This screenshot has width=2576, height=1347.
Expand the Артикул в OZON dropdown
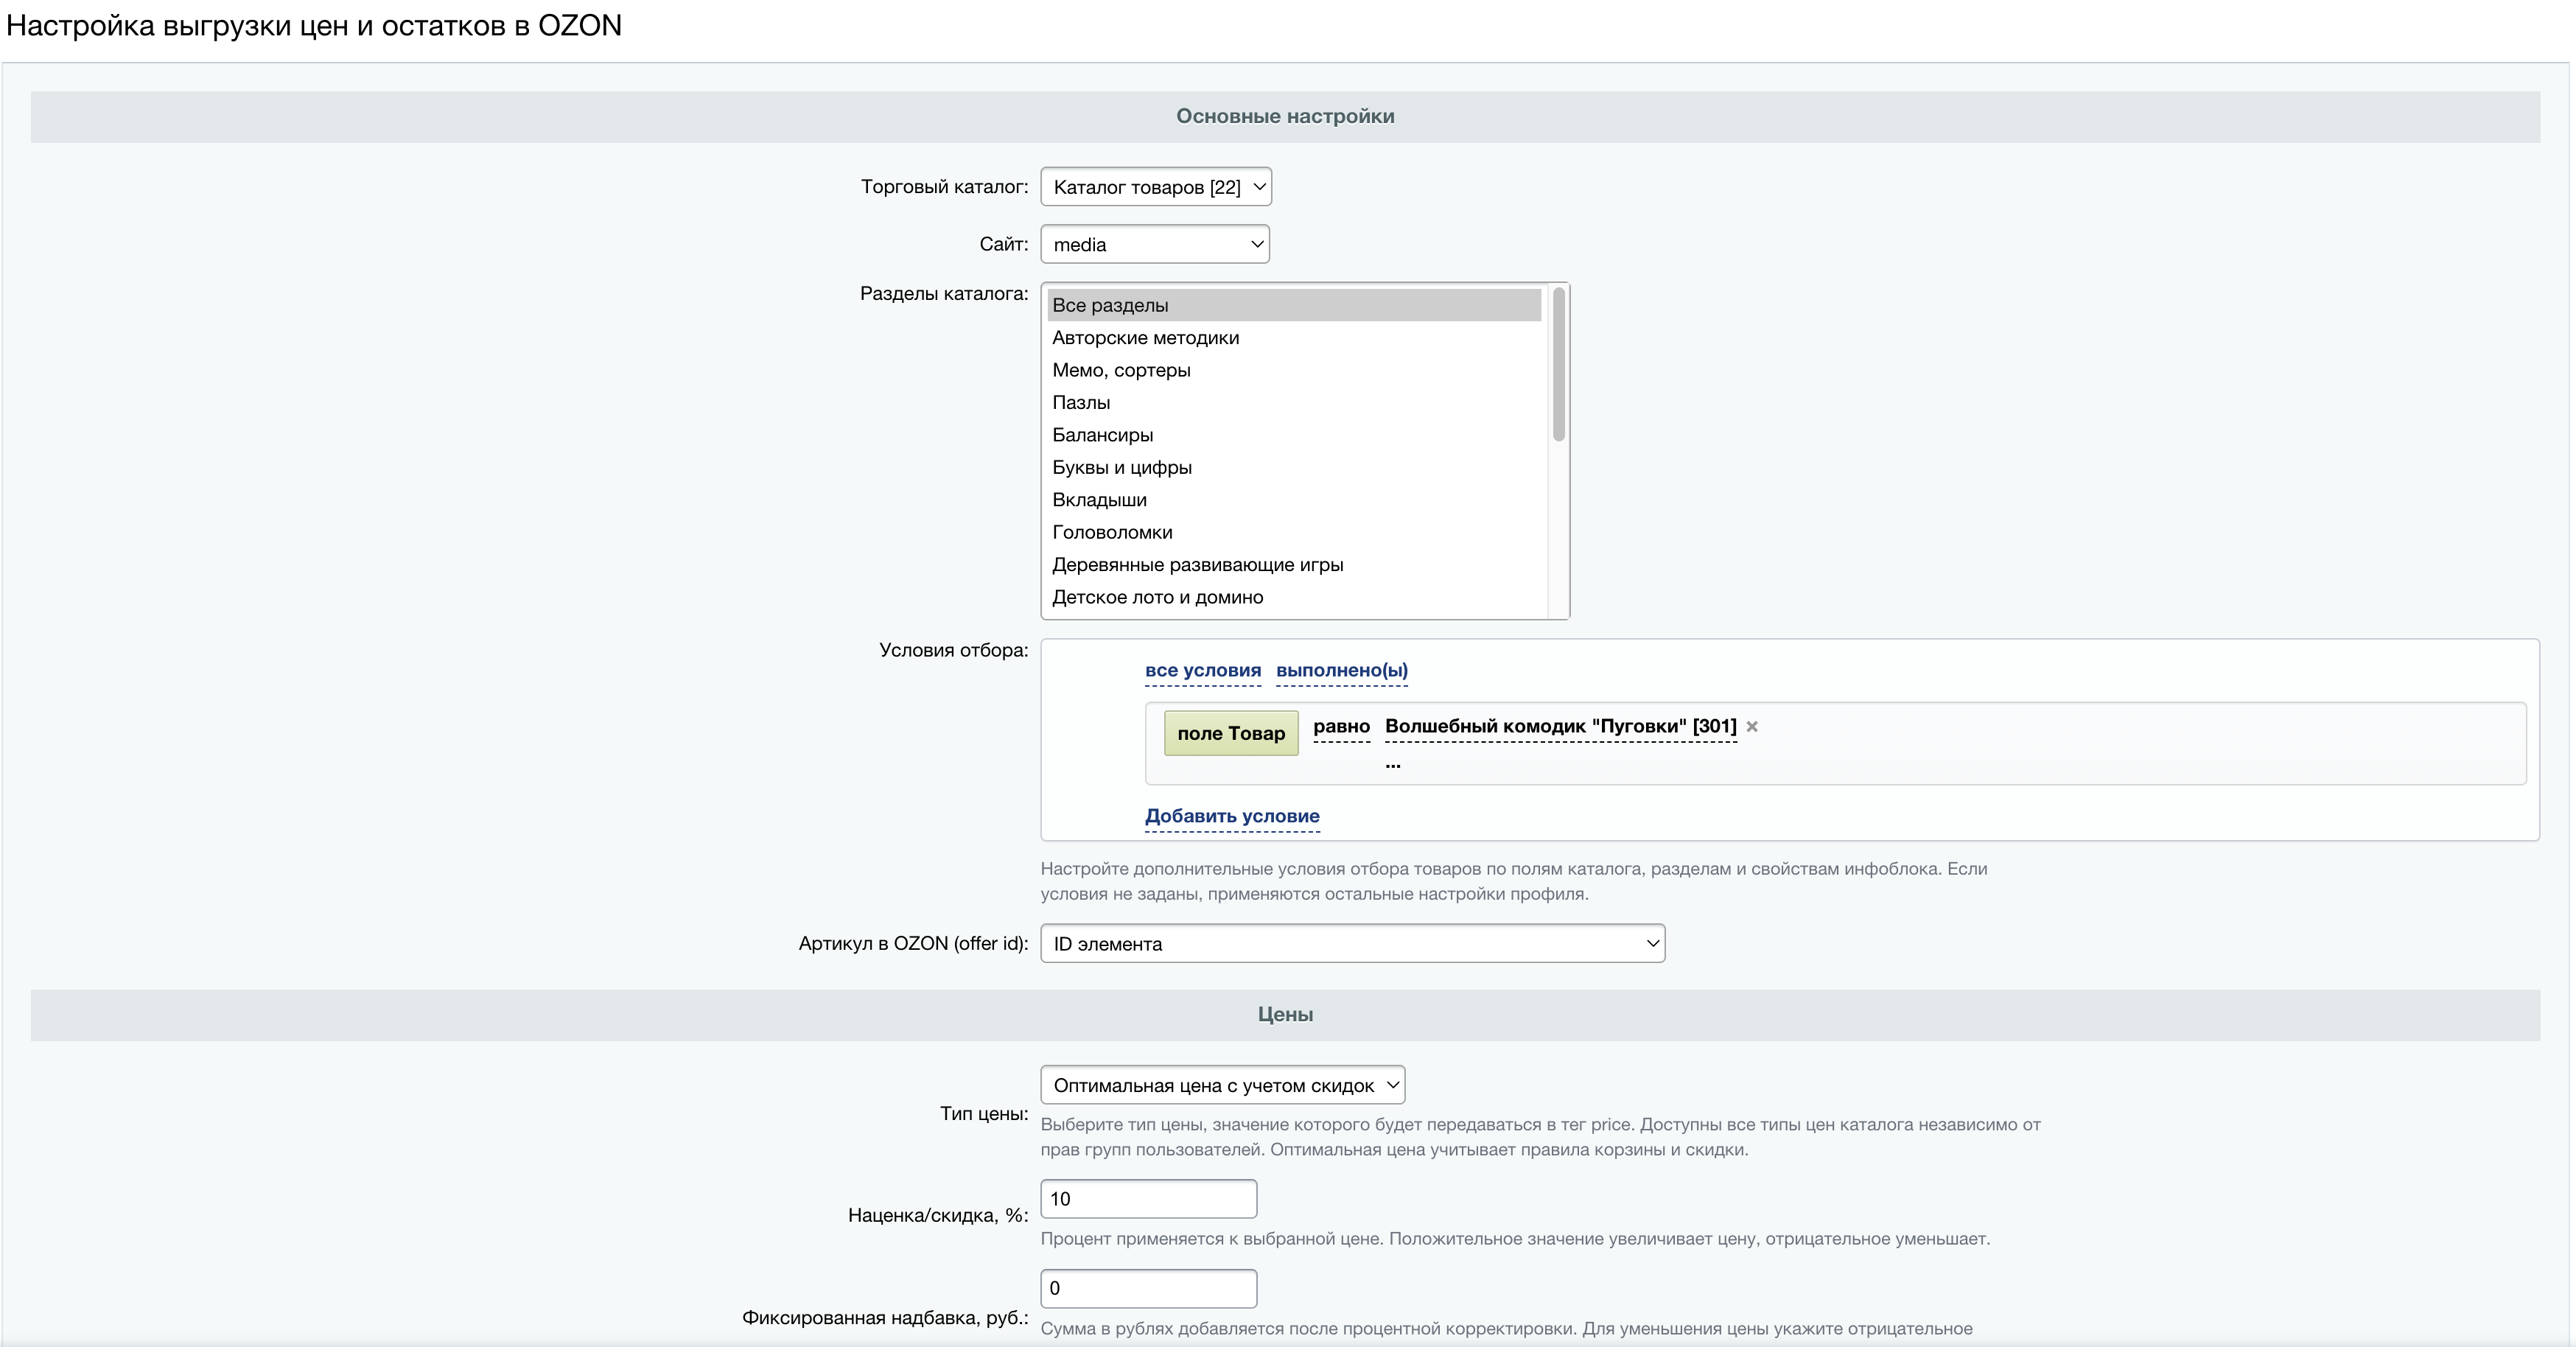tap(1352, 943)
